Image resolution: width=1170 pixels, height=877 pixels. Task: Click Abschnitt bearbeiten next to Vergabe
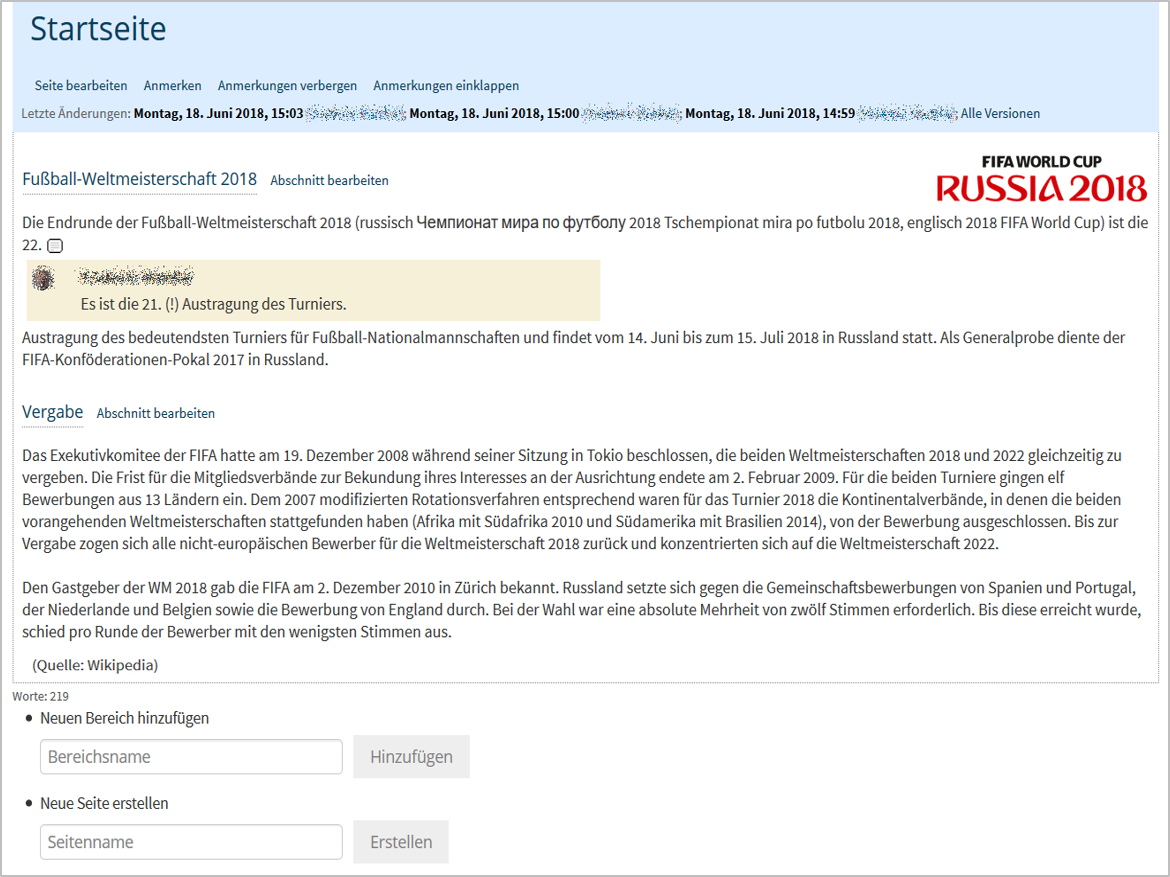point(155,413)
